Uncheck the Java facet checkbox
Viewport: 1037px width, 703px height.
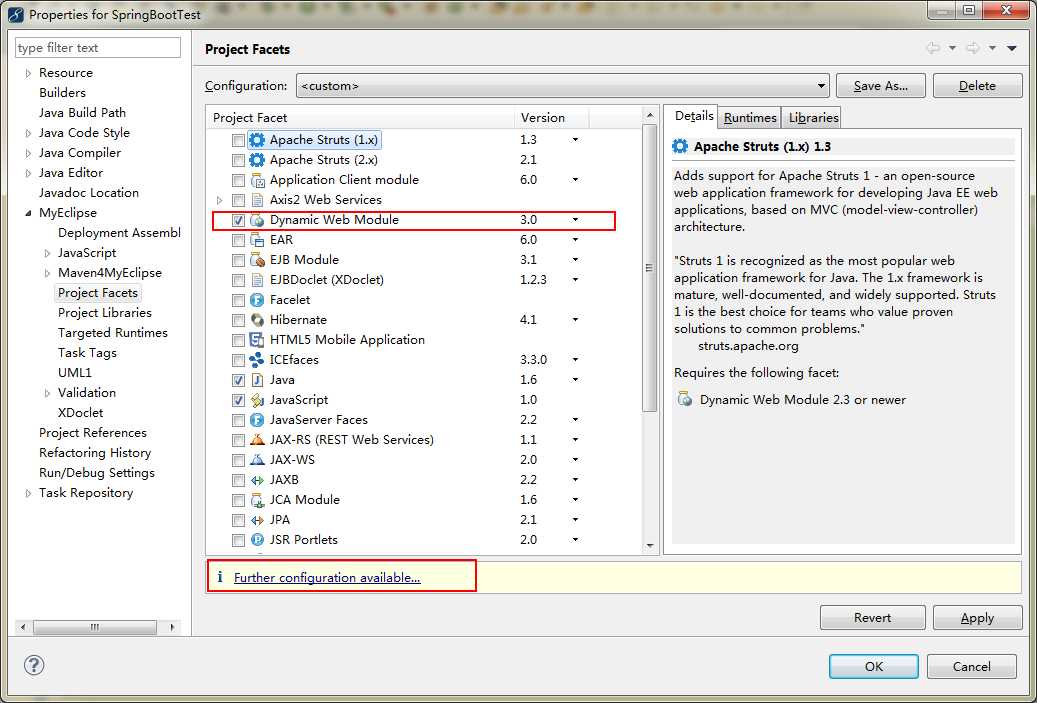point(238,380)
